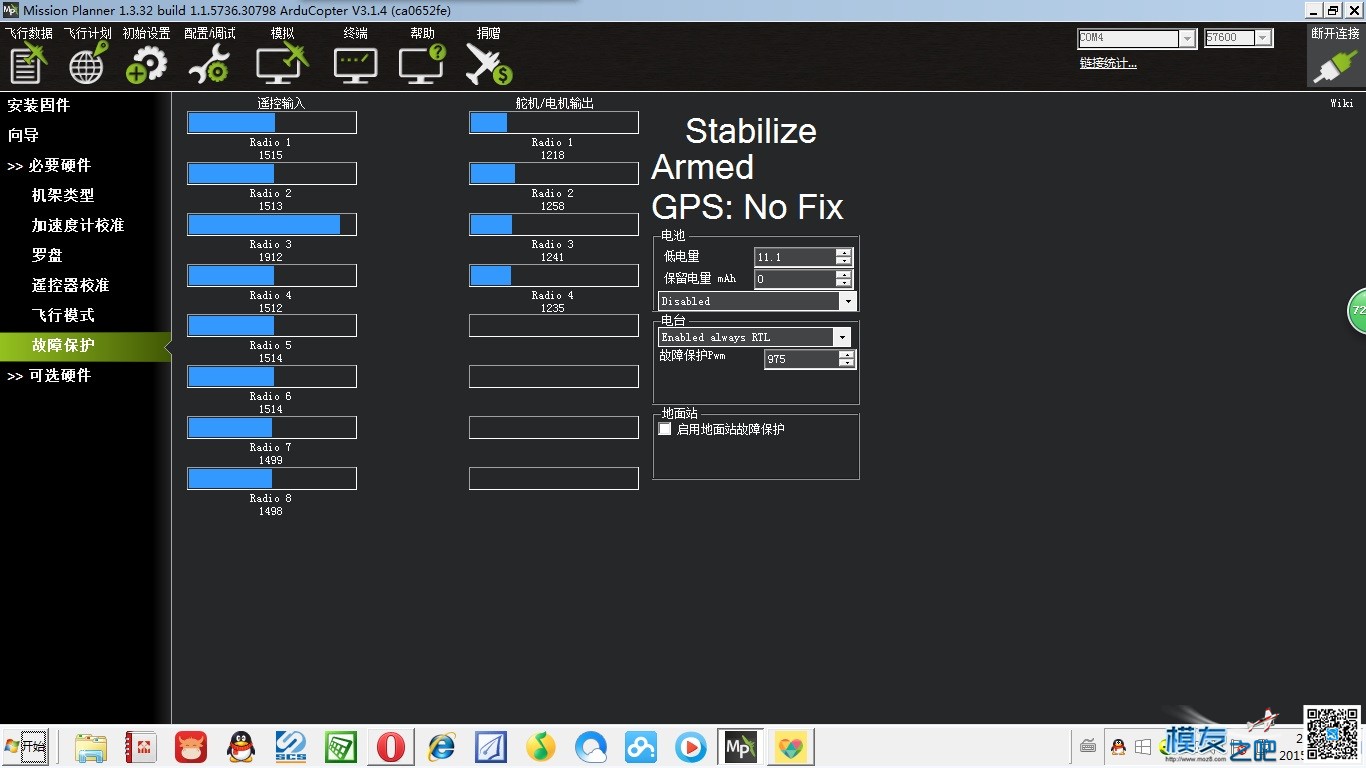The height and width of the screenshot is (768, 1366).
Task: Click the 捐赠 donate airplane icon
Action: pos(488,63)
